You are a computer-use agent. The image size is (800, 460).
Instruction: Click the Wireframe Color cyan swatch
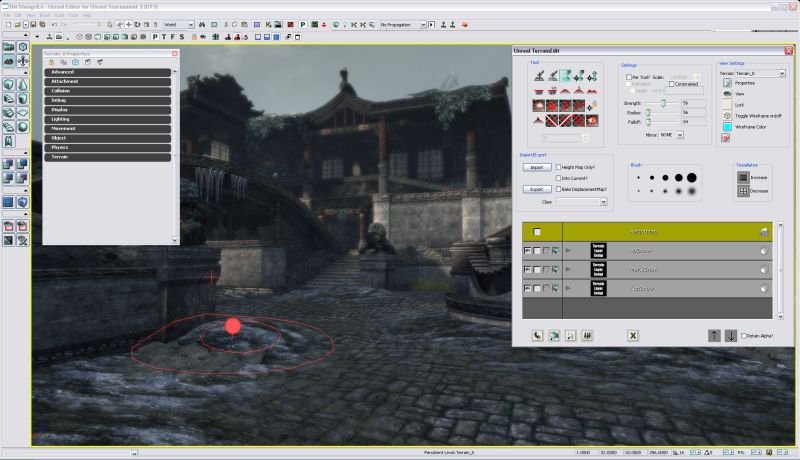[727, 127]
